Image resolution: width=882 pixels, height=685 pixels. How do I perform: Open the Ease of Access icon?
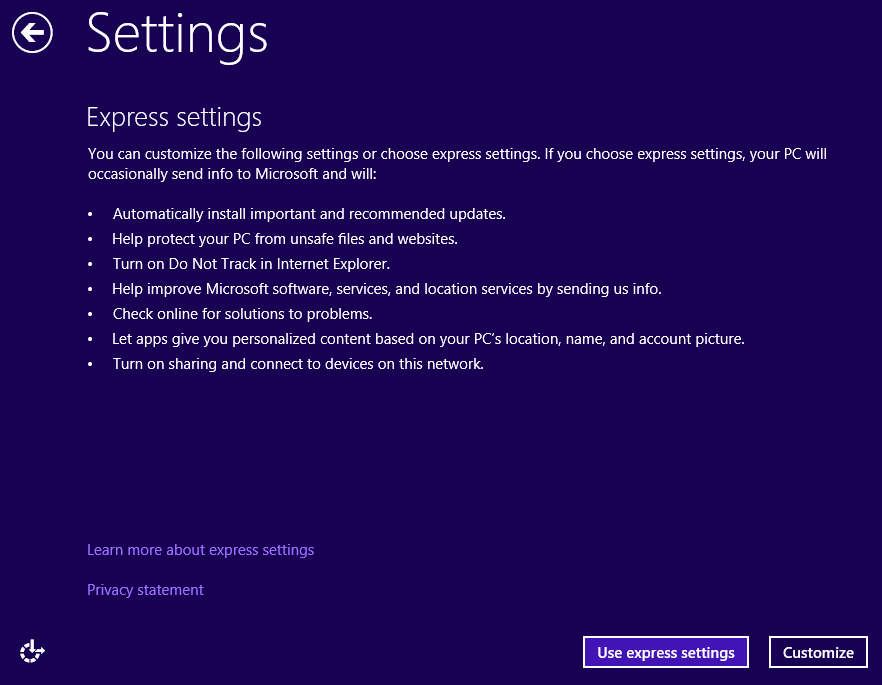click(x=32, y=651)
